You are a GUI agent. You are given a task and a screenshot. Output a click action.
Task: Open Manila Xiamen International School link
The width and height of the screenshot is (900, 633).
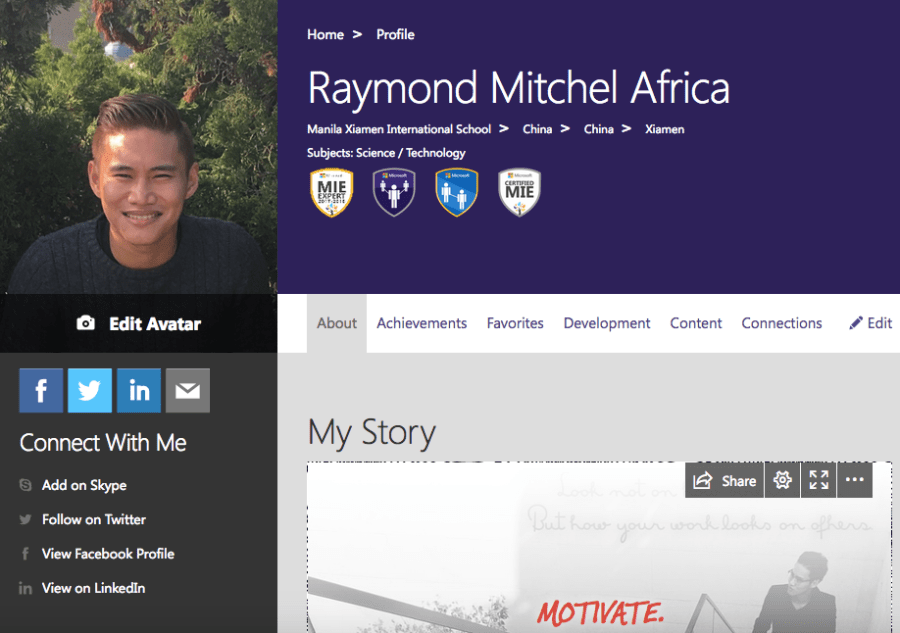tap(399, 129)
